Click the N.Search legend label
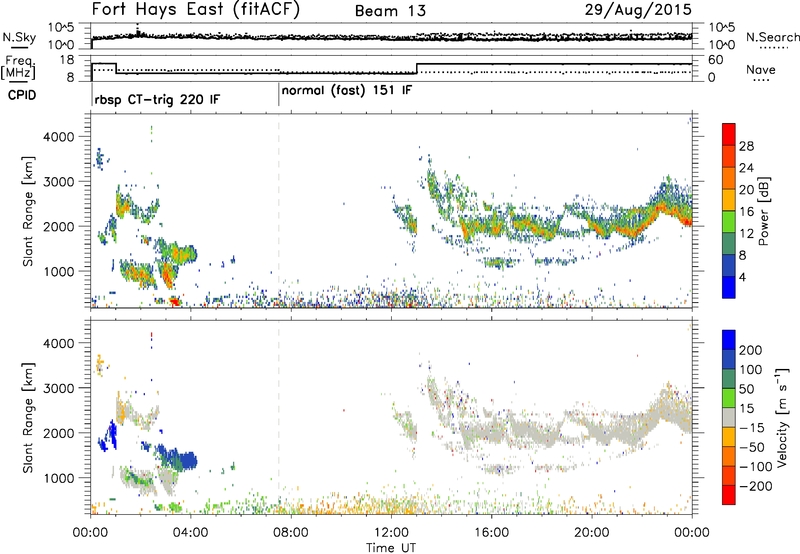Screen dimensions: 800x554 click(x=772, y=37)
